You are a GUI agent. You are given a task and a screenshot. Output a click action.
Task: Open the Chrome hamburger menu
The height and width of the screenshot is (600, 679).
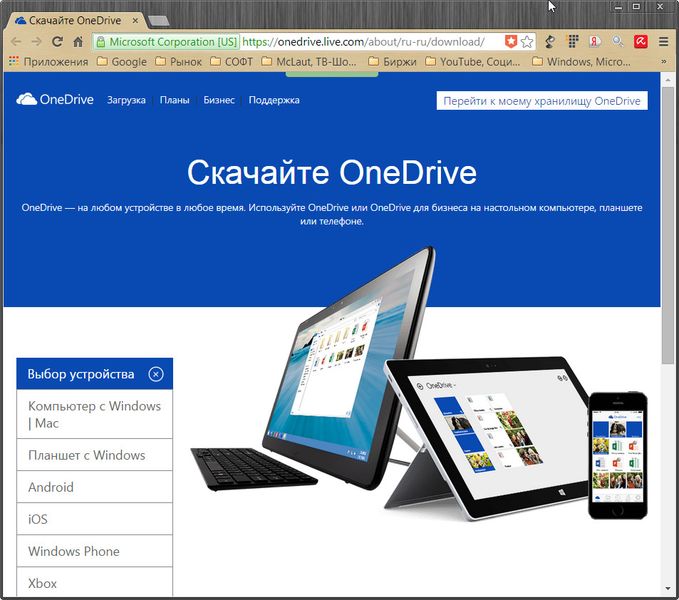(663, 42)
